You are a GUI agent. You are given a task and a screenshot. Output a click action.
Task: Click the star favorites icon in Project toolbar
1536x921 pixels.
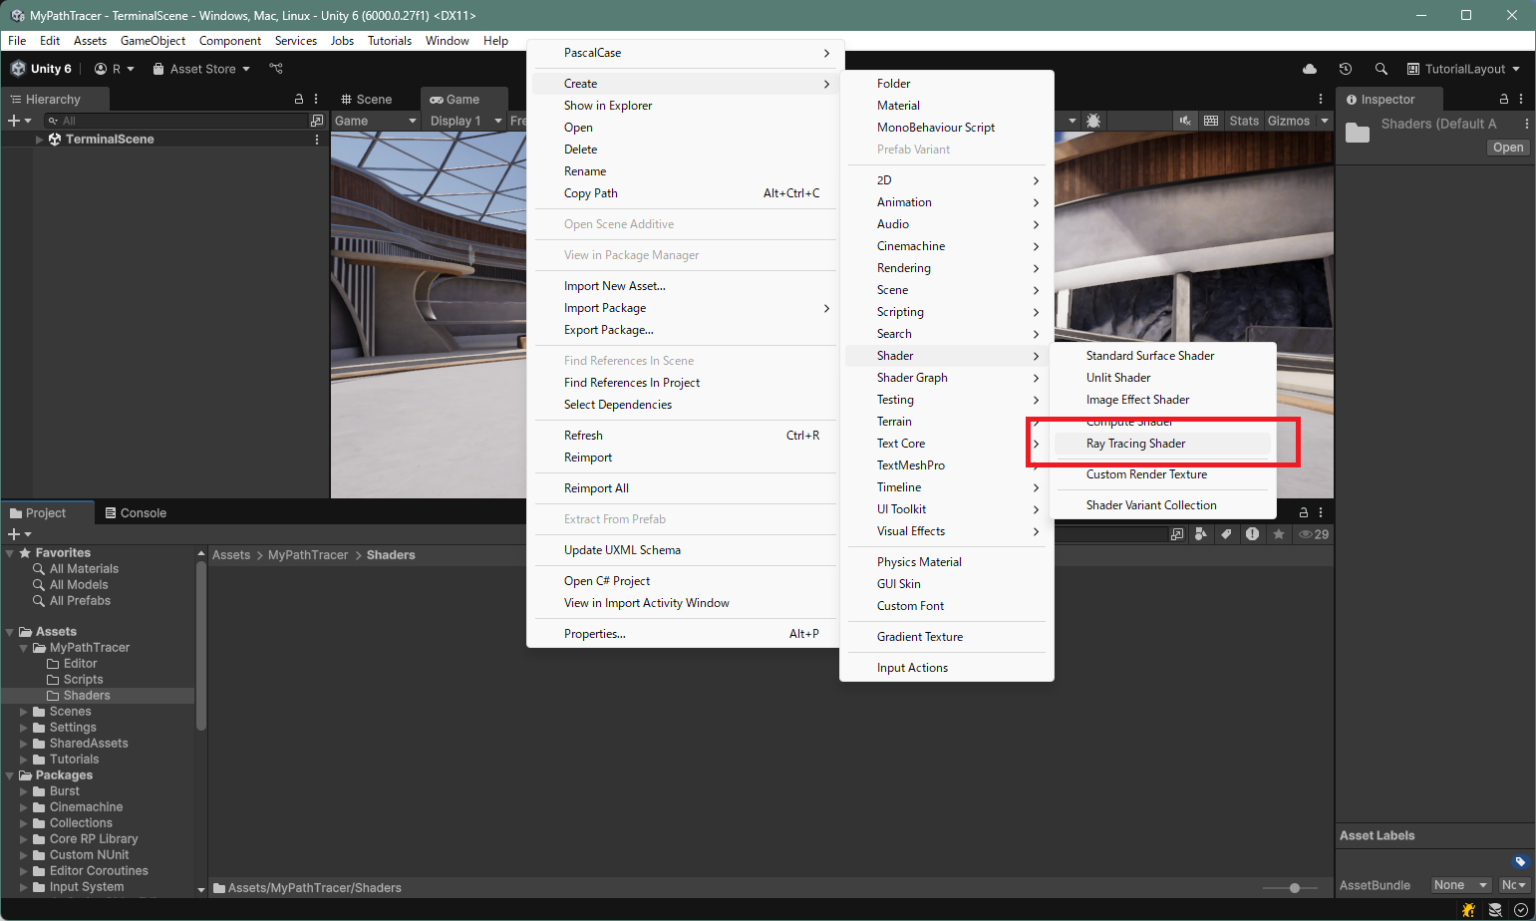1279,534
